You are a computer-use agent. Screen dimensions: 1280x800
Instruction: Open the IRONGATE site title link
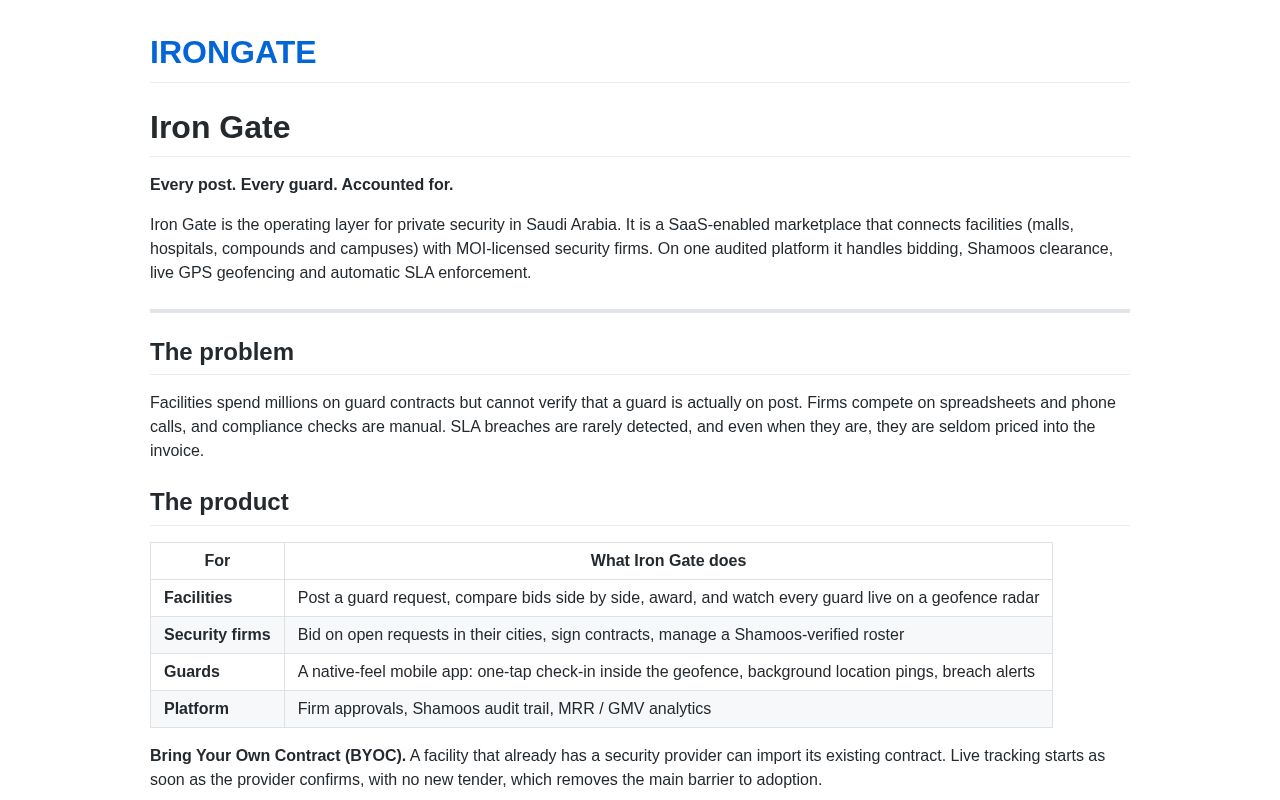pyautogui.click(x=233, y=52)
